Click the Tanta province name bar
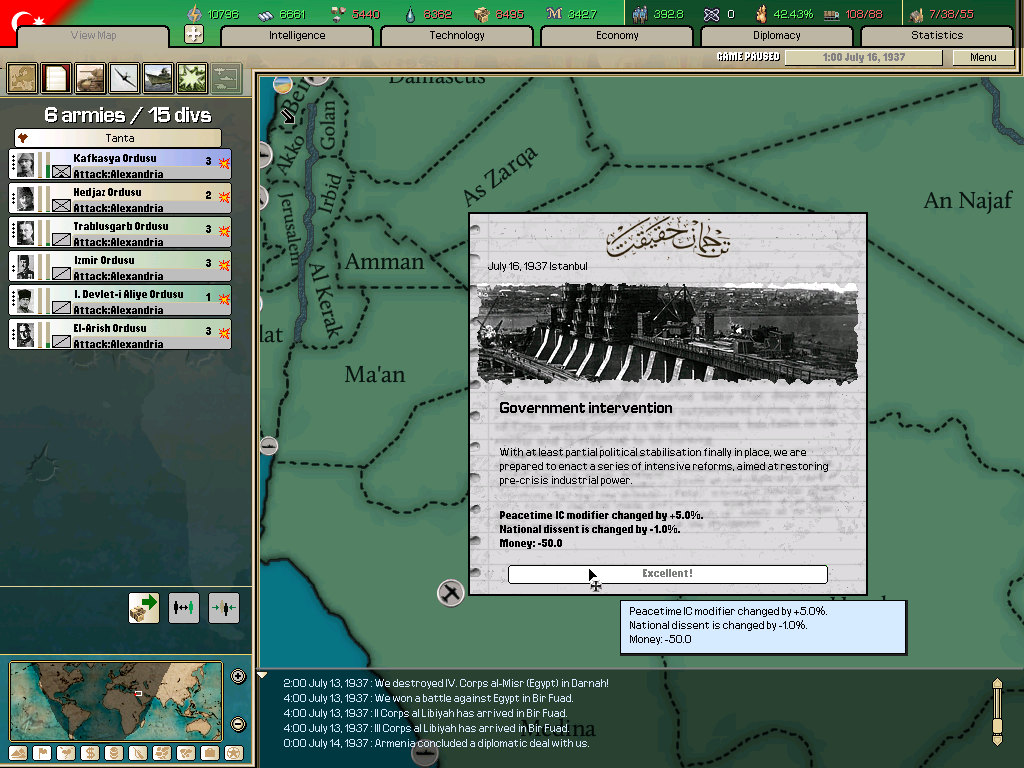Screen dimensions: 1024x768 click(x=119, y=138)
